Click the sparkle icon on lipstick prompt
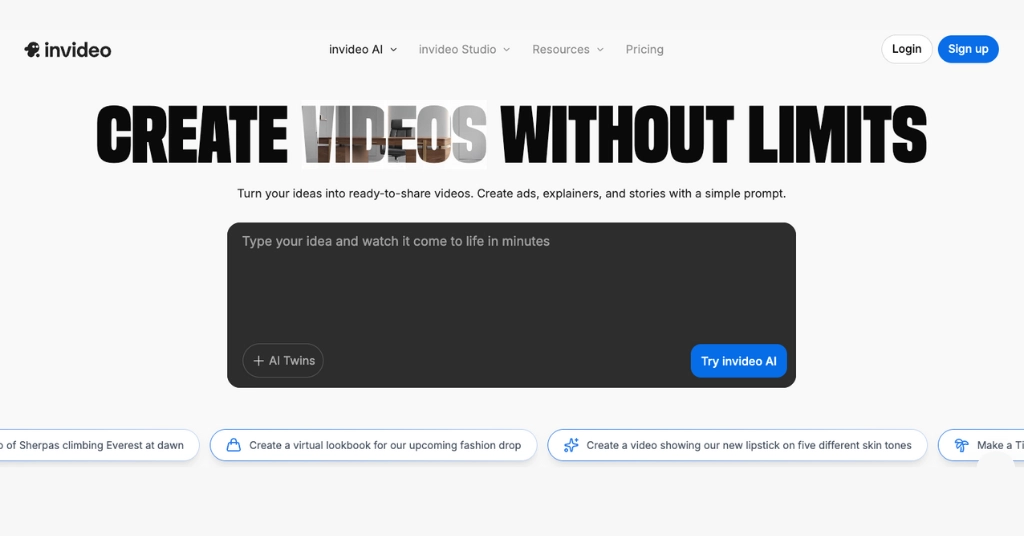The width and height of the screenshot is (1024, 536). [x=571, y=445]
